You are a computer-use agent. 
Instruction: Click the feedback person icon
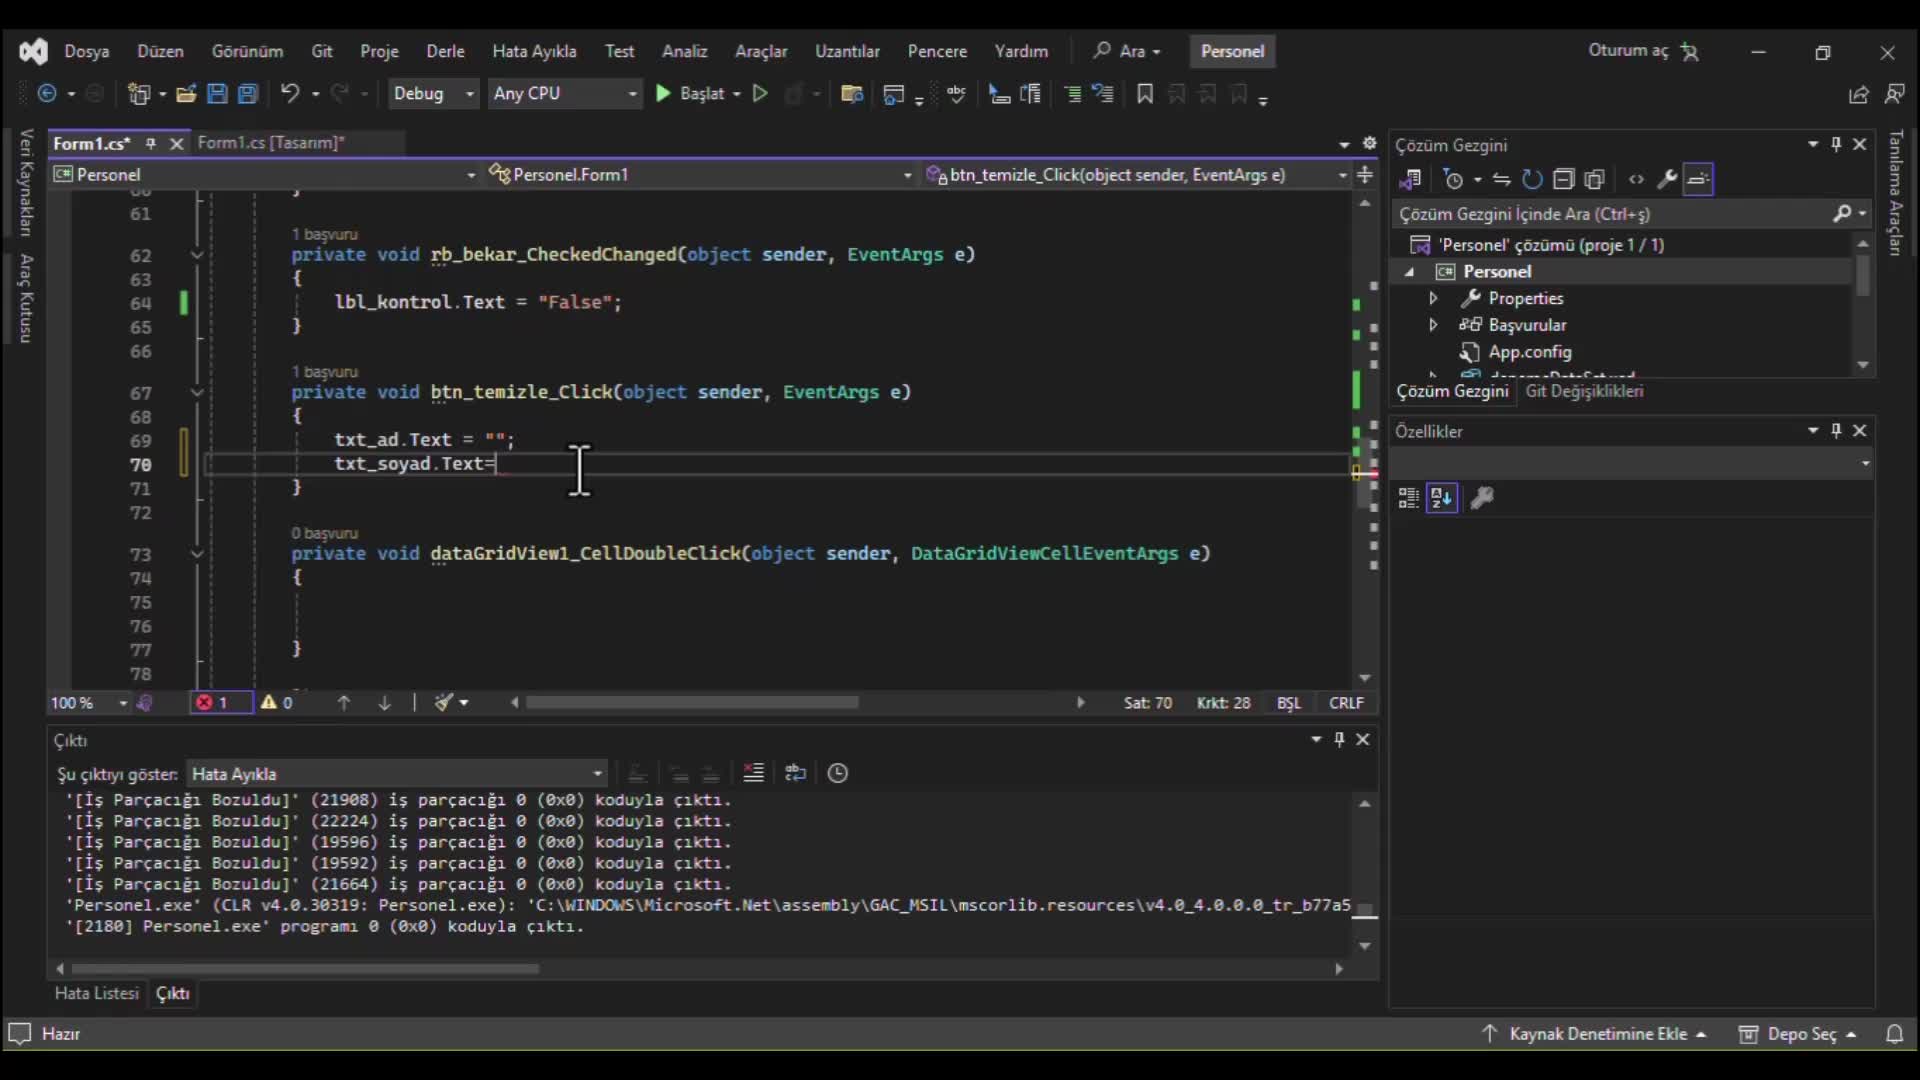pos(1895,94)
